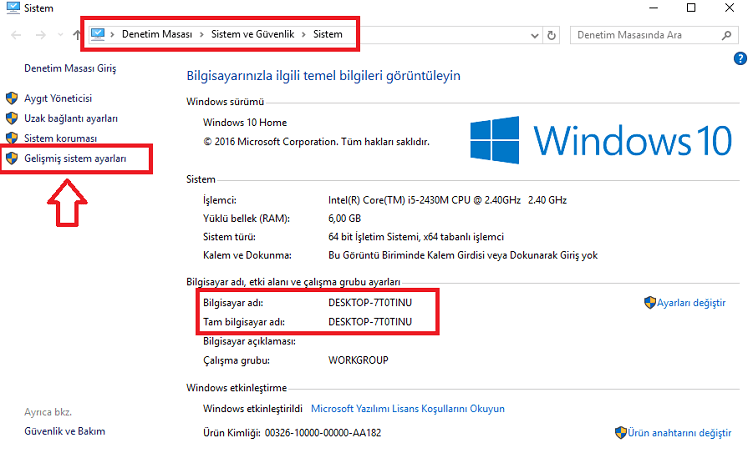Open Denetim Masası breadcrumb
Image resolution: width=748 pixels, height=453 pixels.
[x=157, y=34]
